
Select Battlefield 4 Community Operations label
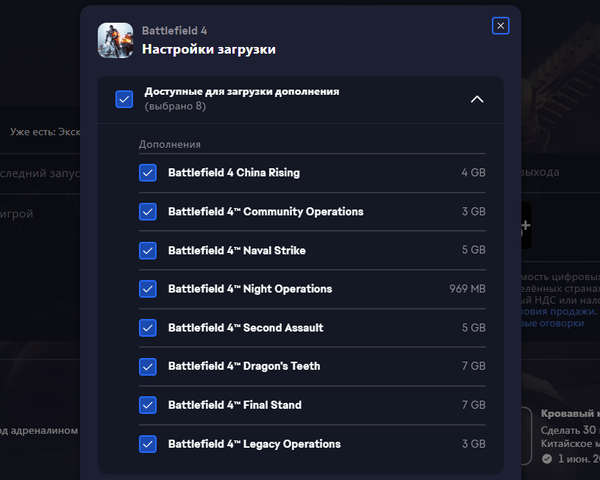266,212
